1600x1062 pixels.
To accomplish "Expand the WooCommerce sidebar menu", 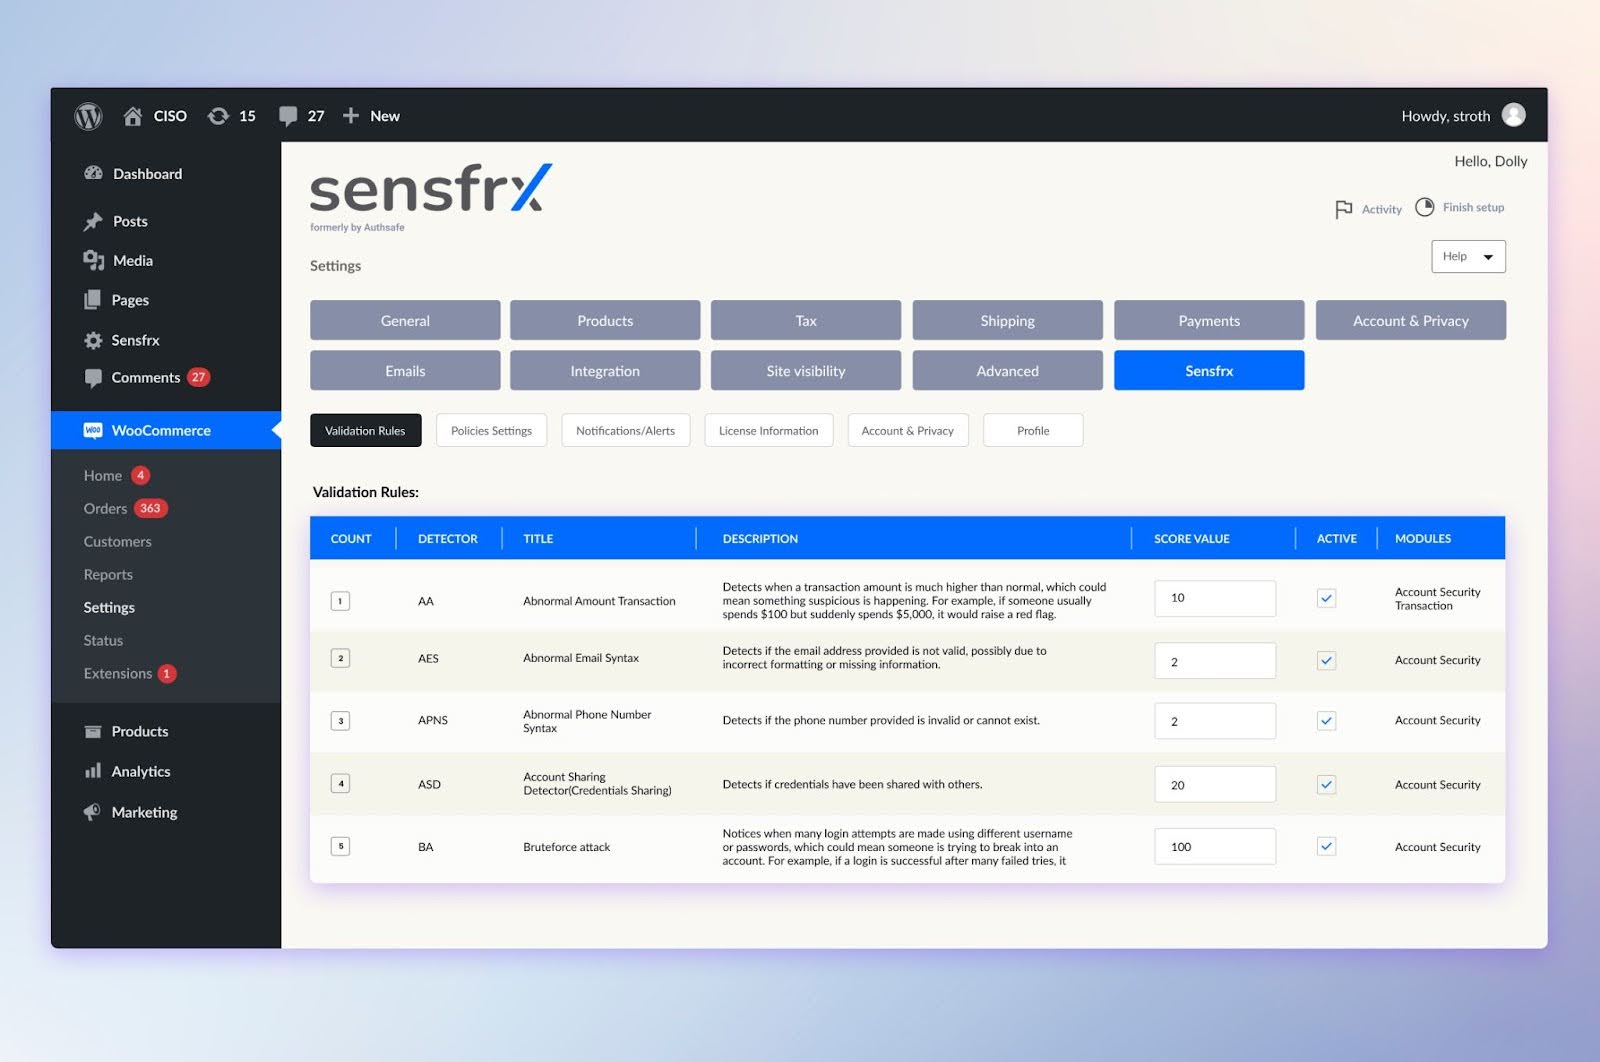I will pyautogui.click(x=161, y=430).
